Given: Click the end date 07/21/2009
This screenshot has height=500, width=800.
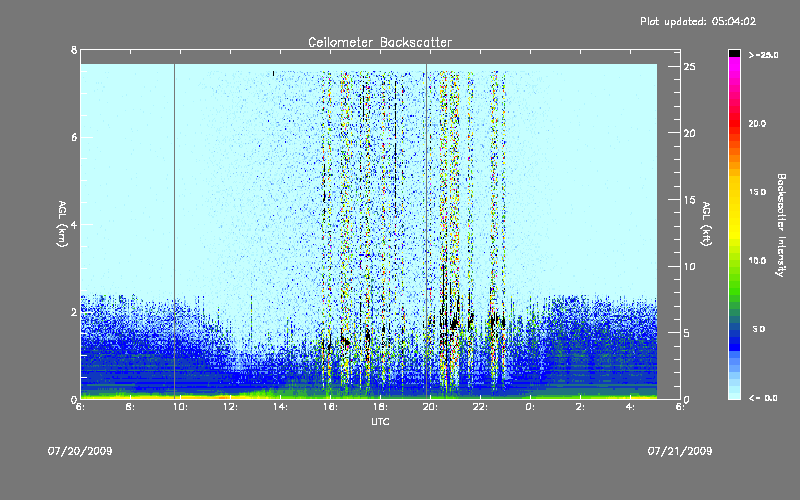Looking at the screenshot, I should [680, 451].
